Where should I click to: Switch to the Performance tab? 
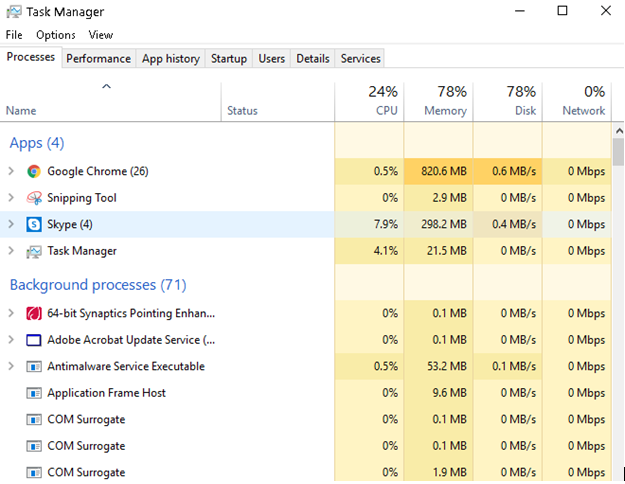click(98, 59)
